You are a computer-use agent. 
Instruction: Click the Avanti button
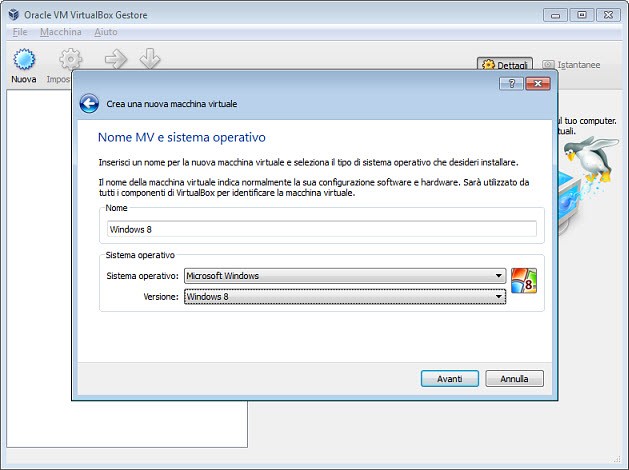450,379
